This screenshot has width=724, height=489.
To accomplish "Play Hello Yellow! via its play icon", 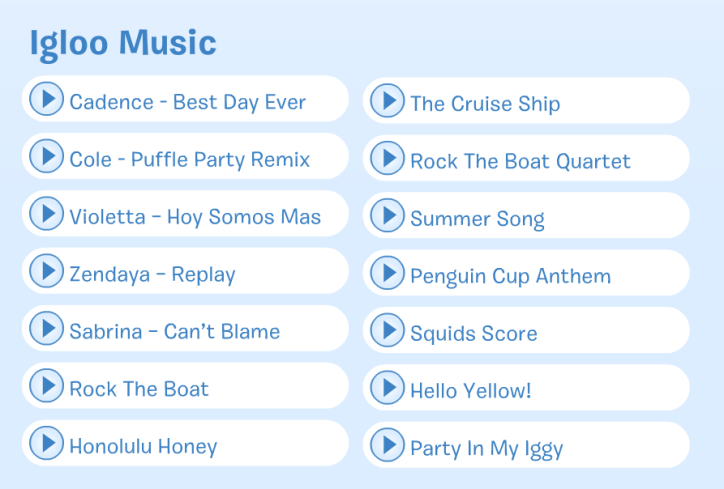I will pos(387,388).
